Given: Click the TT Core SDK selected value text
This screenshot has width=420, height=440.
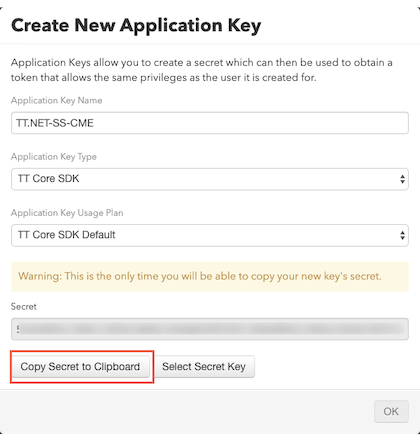Looking at the screenshot, I should pos(49,179).
